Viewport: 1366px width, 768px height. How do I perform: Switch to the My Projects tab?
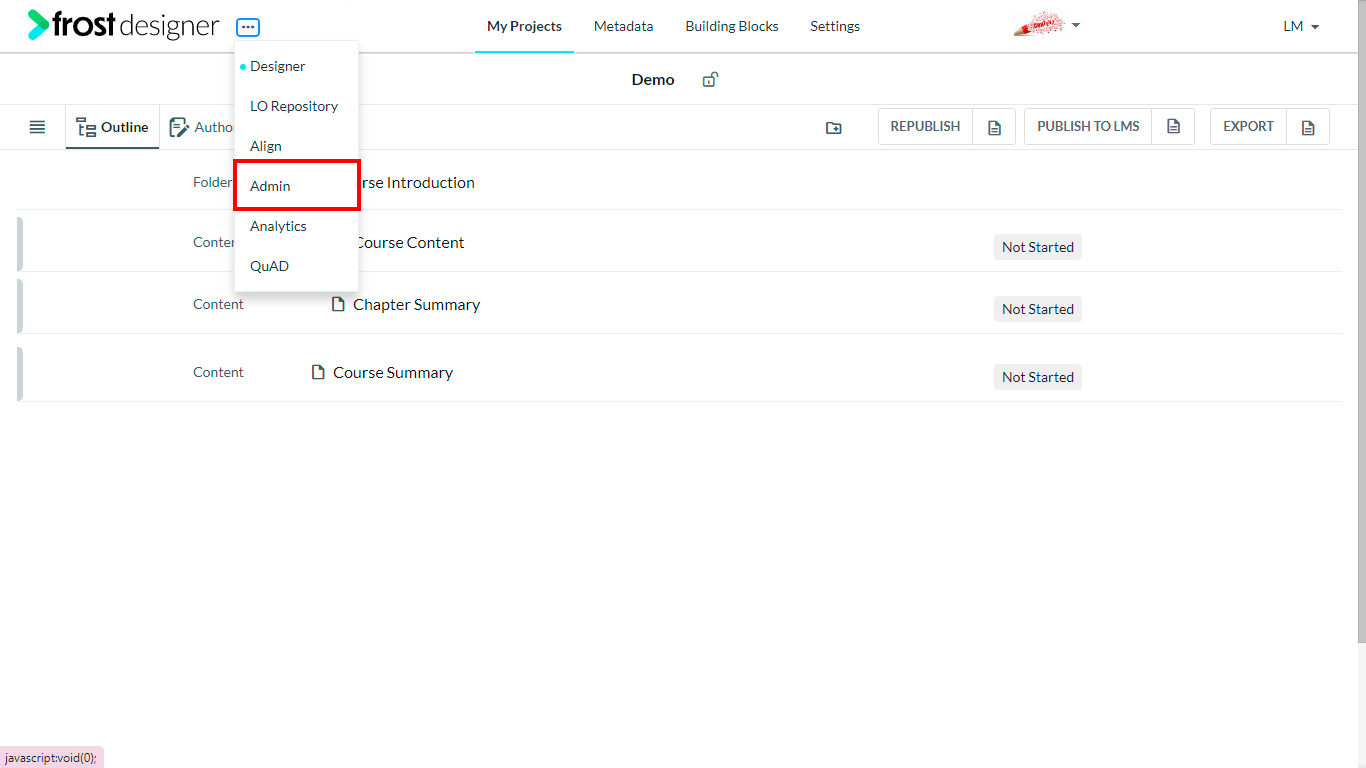click(x=524, y=26)
